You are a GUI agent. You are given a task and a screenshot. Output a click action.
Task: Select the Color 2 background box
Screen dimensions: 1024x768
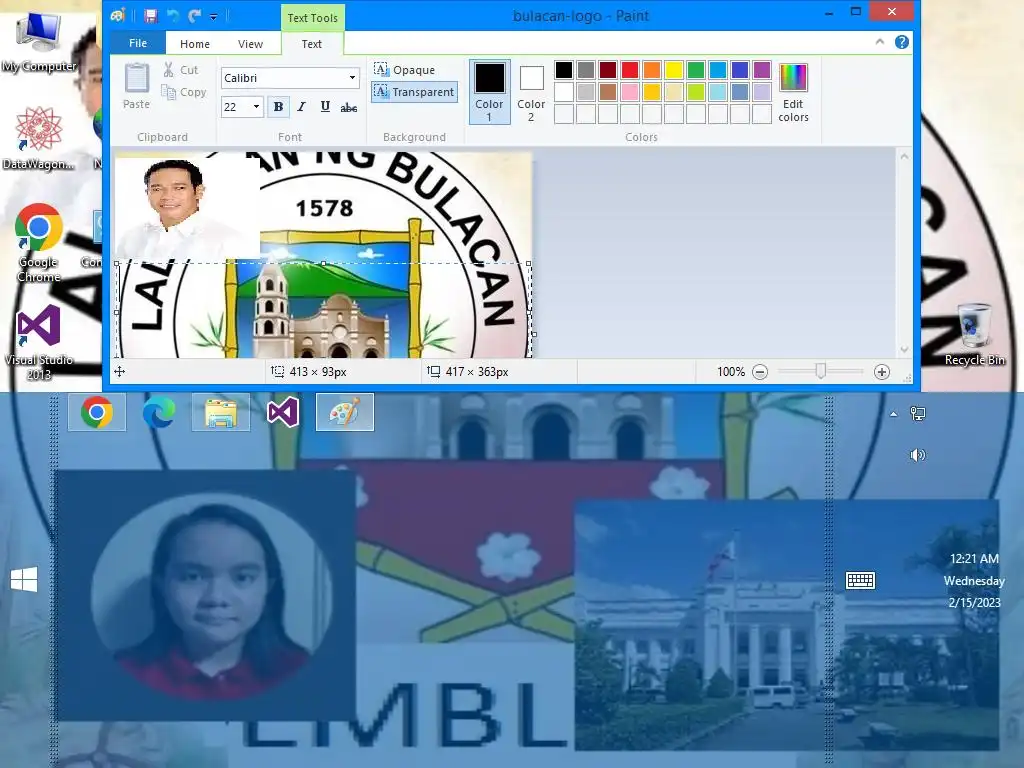coord(531,92)
